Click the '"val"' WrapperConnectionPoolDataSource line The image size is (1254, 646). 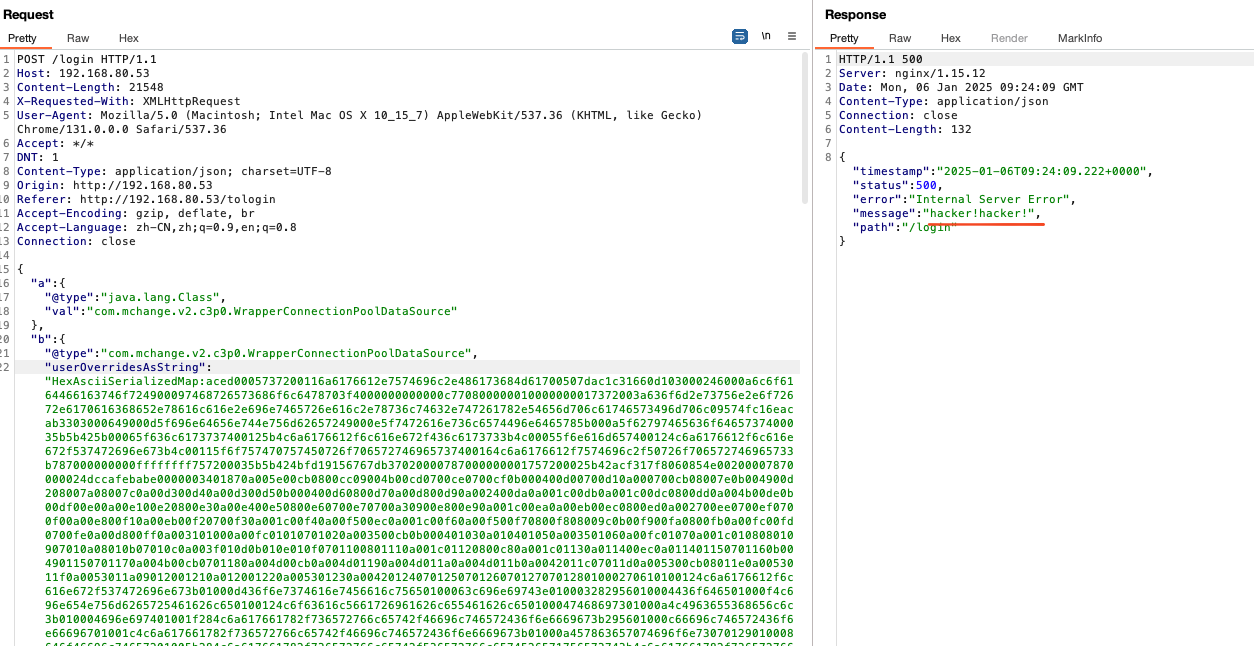pyautogui.click(x=250, y=311)
